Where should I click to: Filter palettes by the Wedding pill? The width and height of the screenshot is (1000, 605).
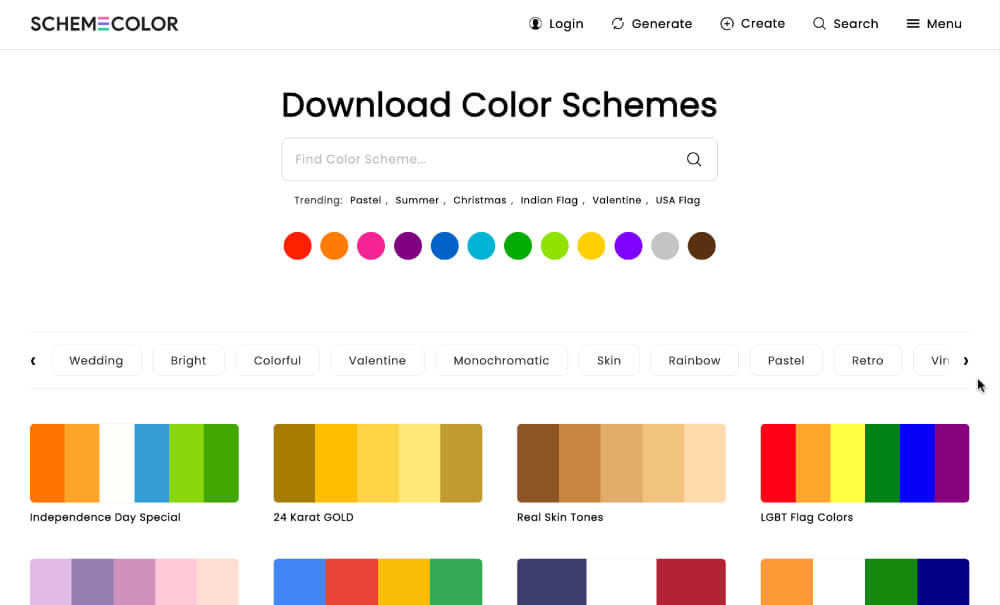[x=96, y=360]
